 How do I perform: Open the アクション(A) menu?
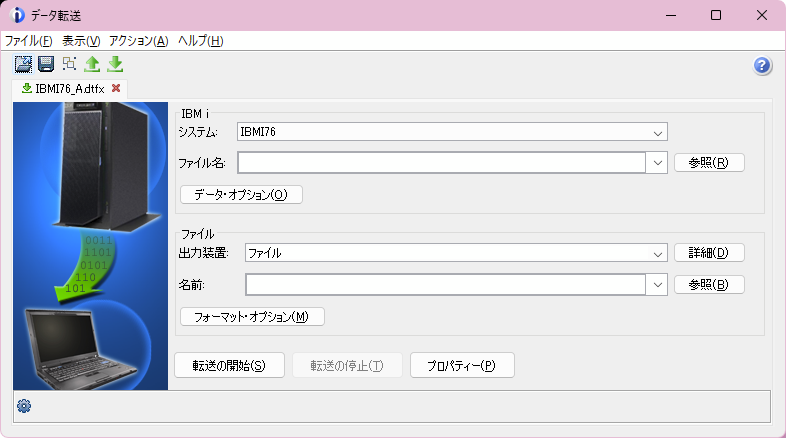(x=139, y=41)
